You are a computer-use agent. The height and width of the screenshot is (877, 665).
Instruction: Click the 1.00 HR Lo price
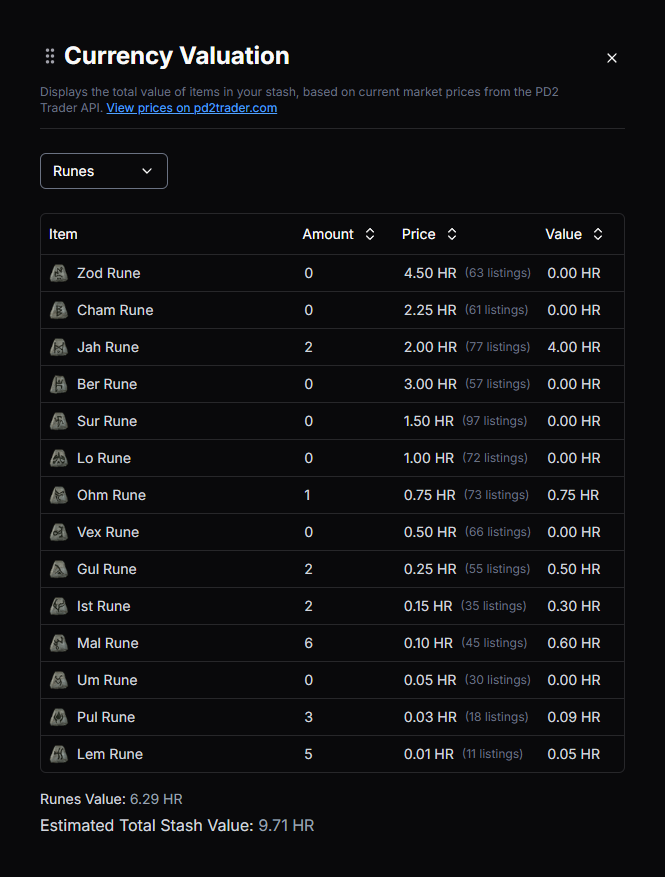(429, 458)
